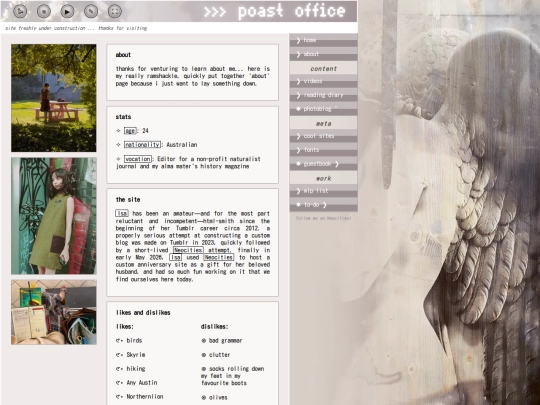Image resolution: width=540 pixels, height=405 pixels.
Task: Click 'clutter' in the dislikes list
Action: [x=219, y=355]
